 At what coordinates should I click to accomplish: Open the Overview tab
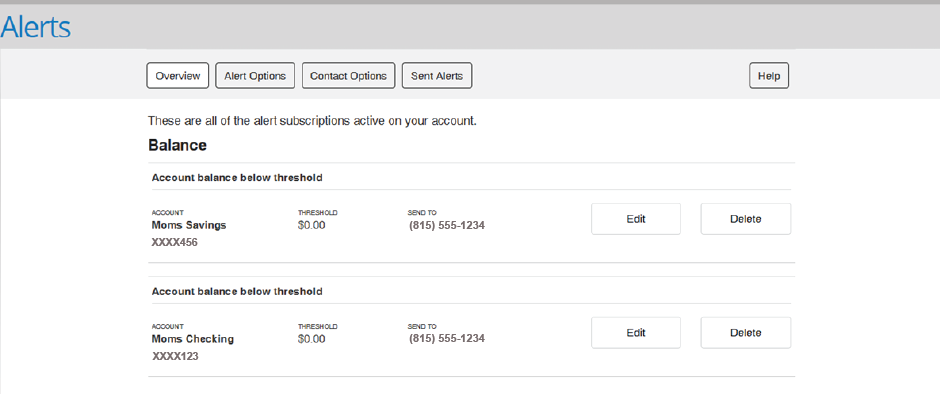pos(177,76)
